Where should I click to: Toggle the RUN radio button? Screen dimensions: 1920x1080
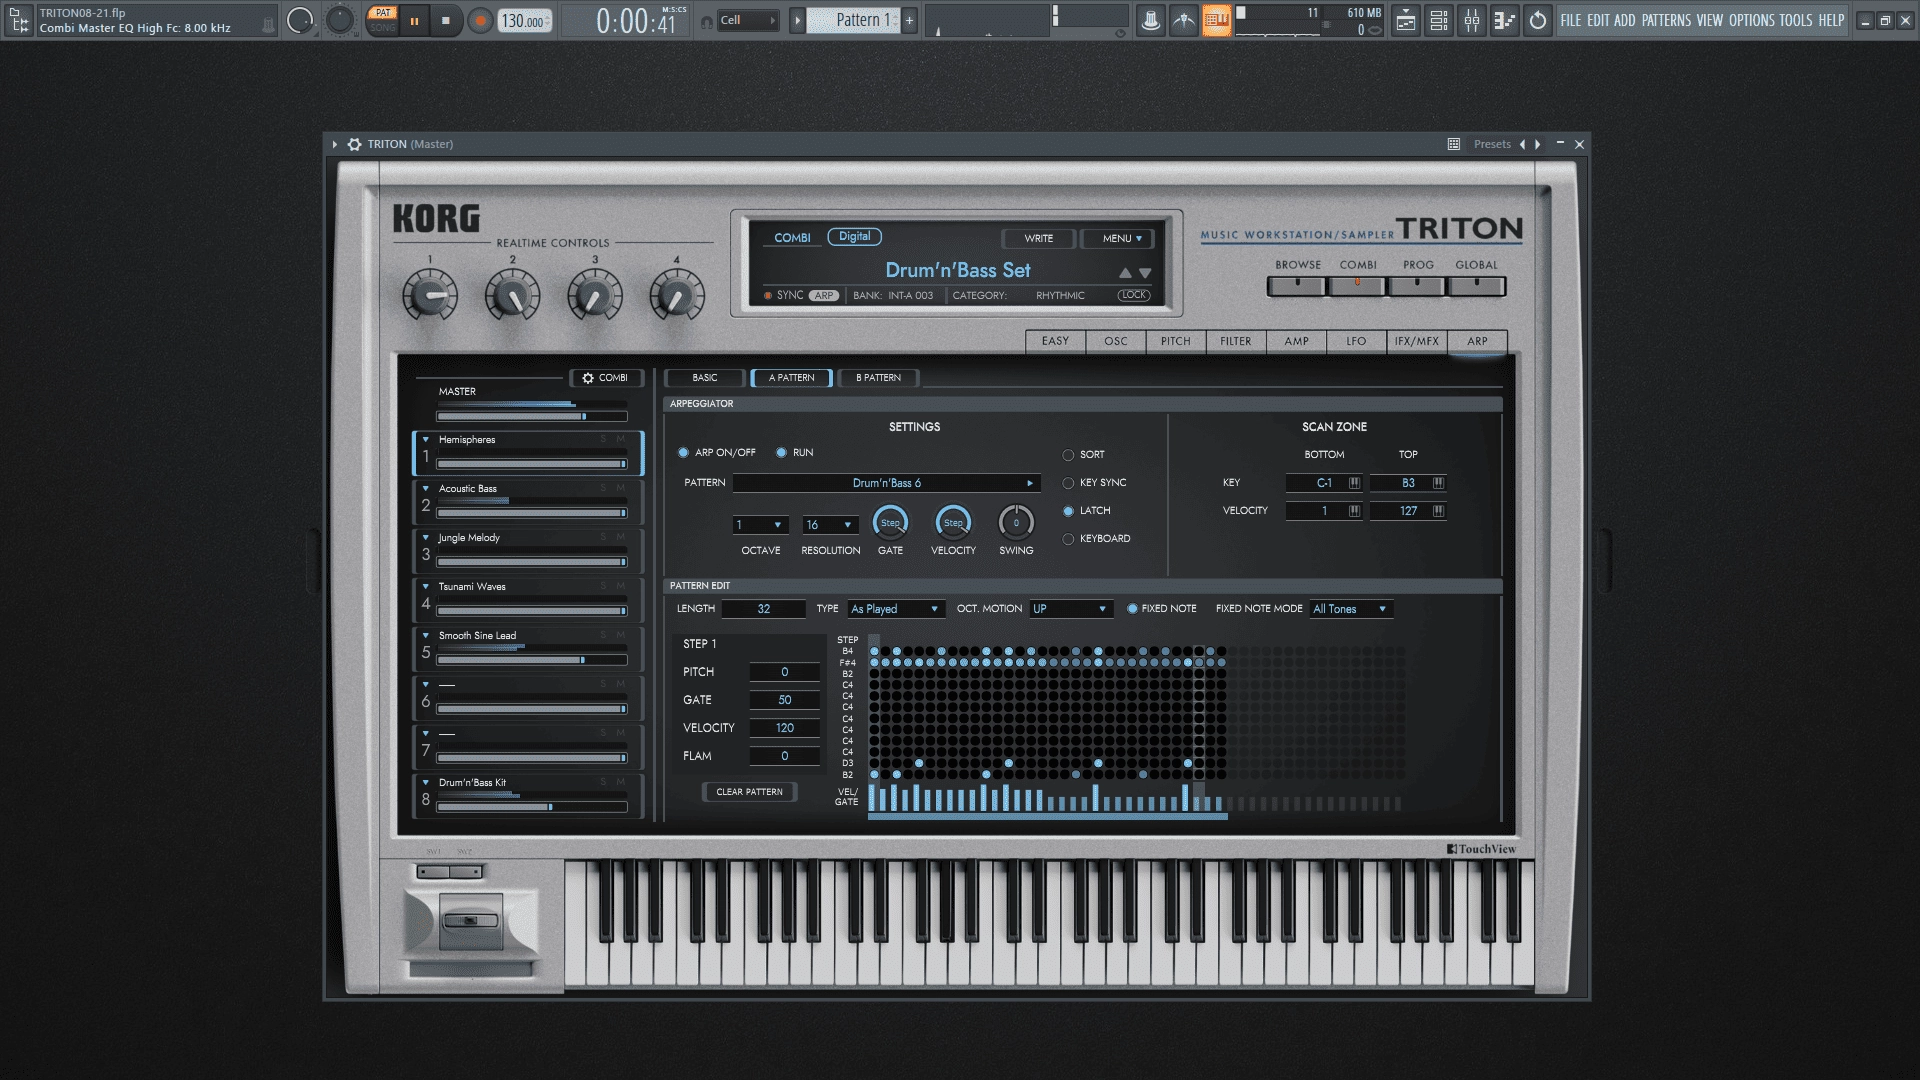(782, 453)
